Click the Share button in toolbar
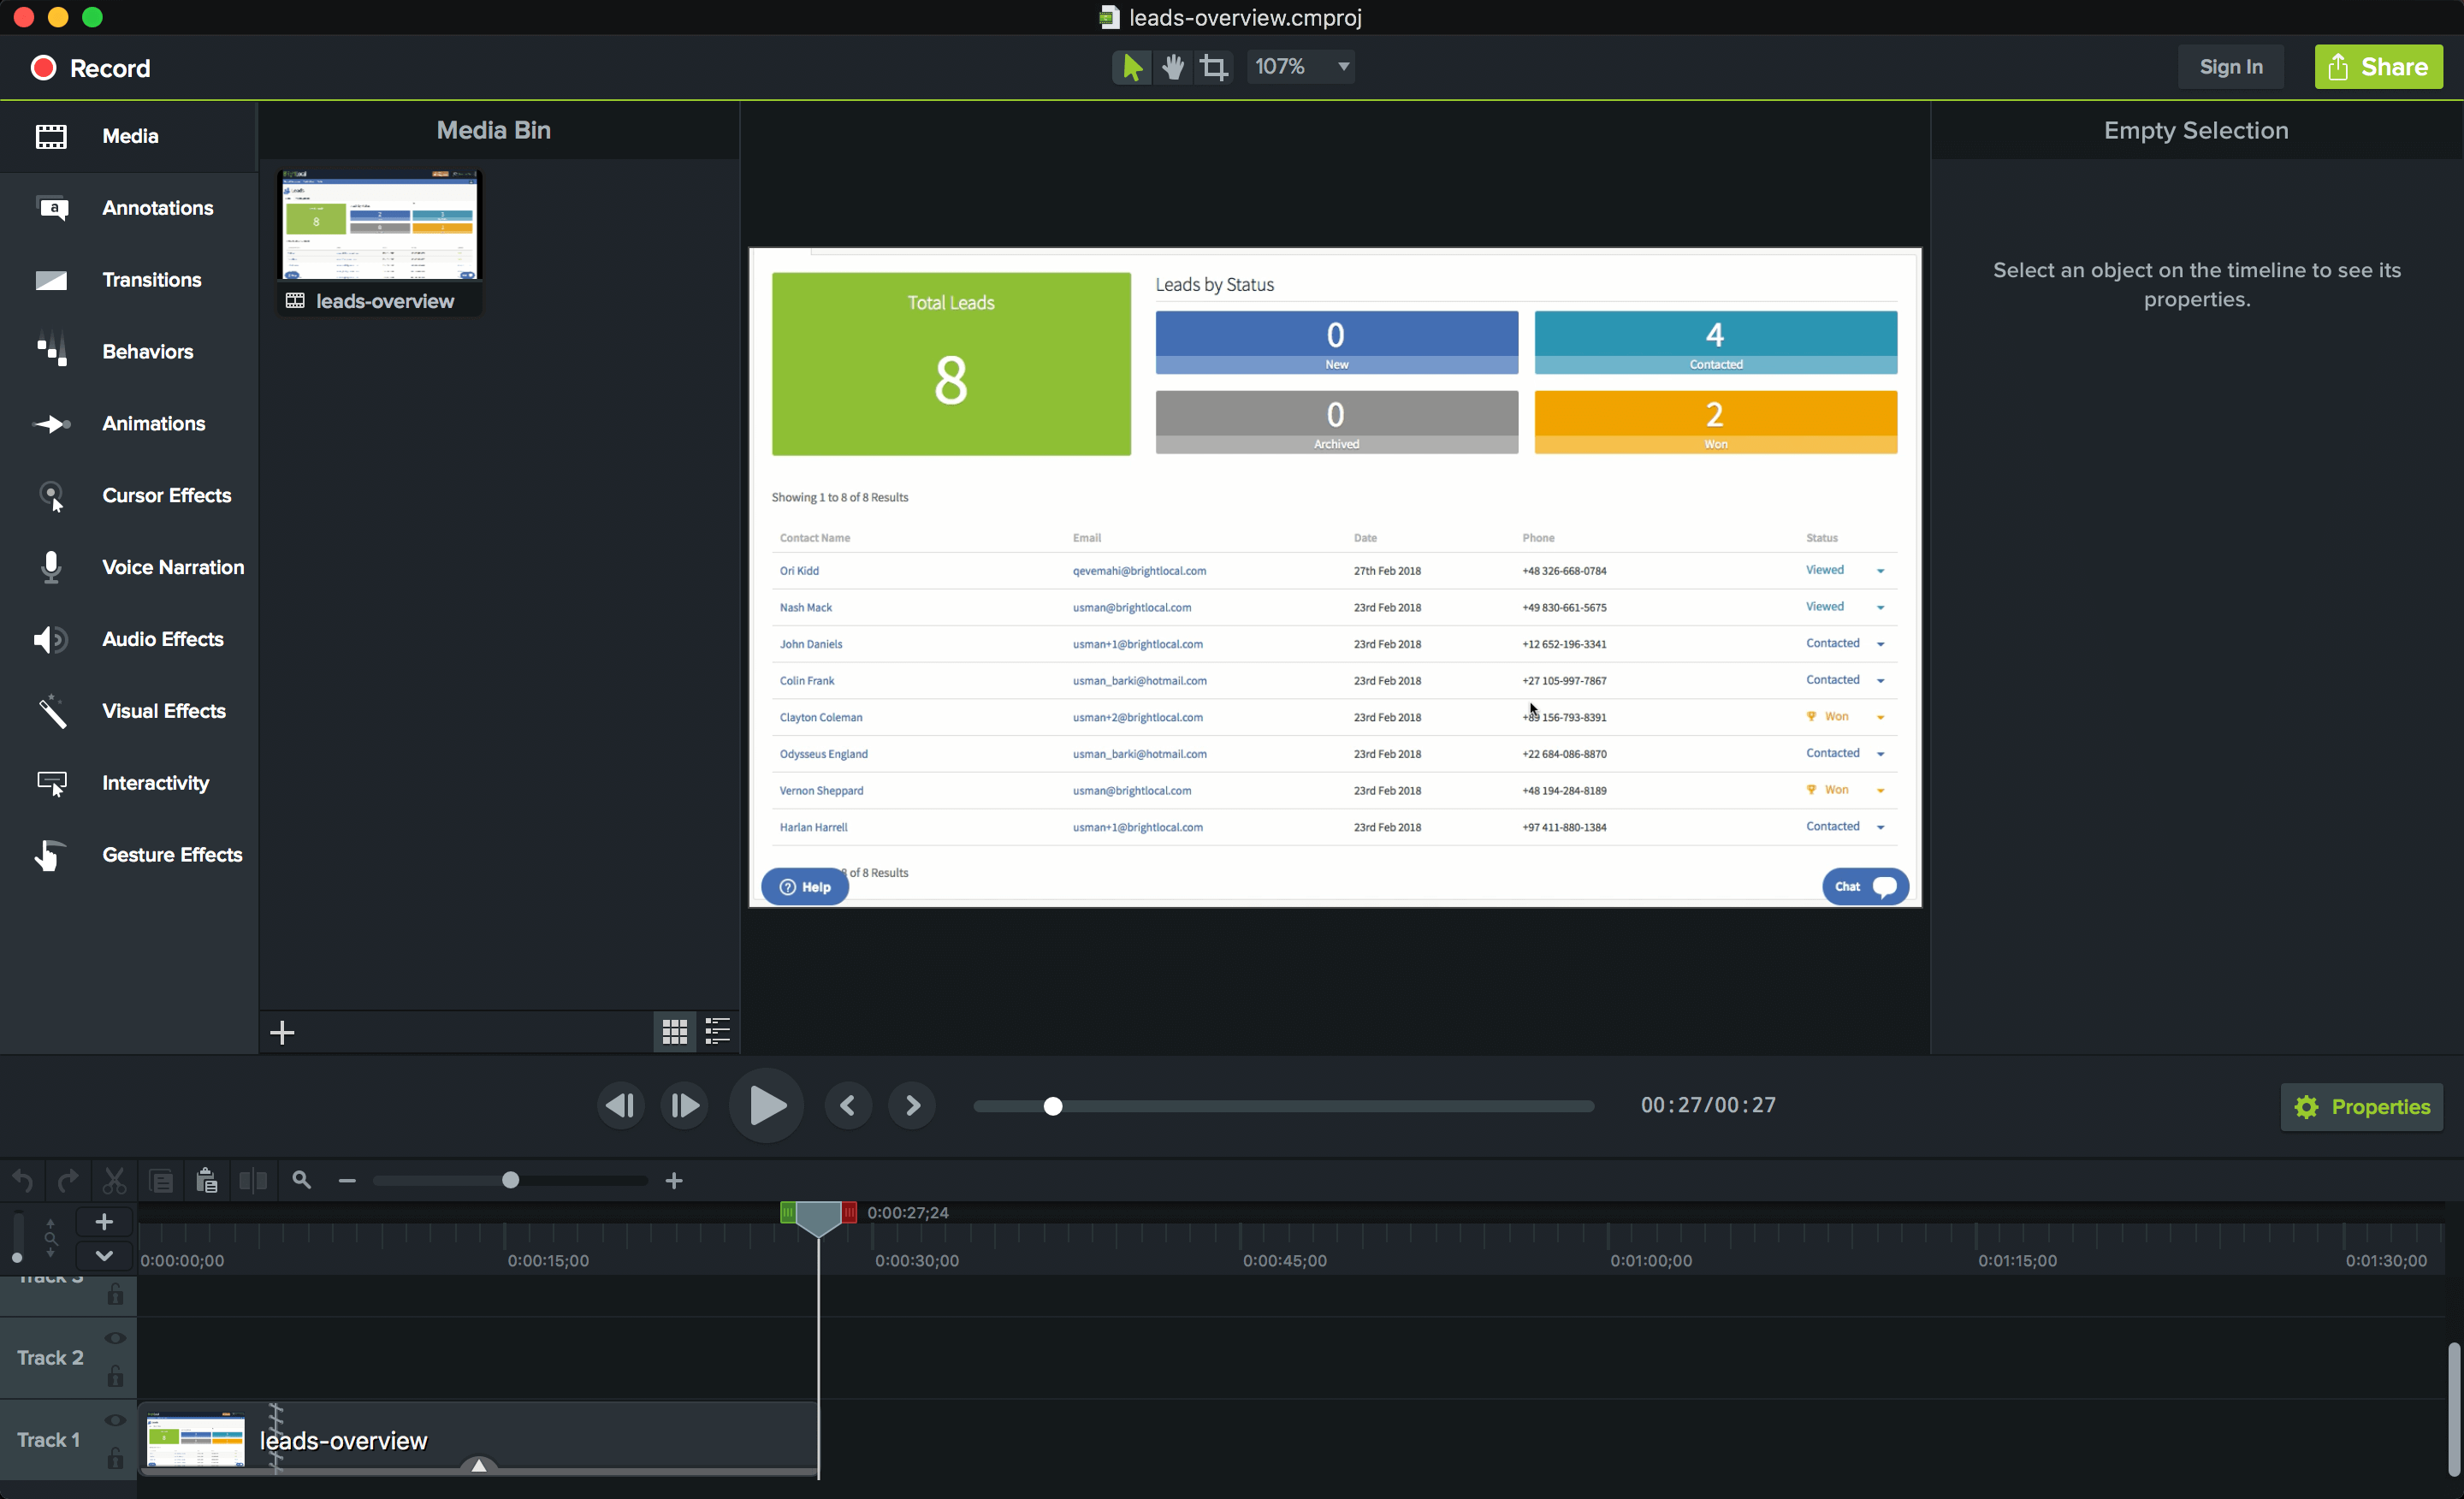This screenshot has width=2464, height=1499. point(2379,67)
